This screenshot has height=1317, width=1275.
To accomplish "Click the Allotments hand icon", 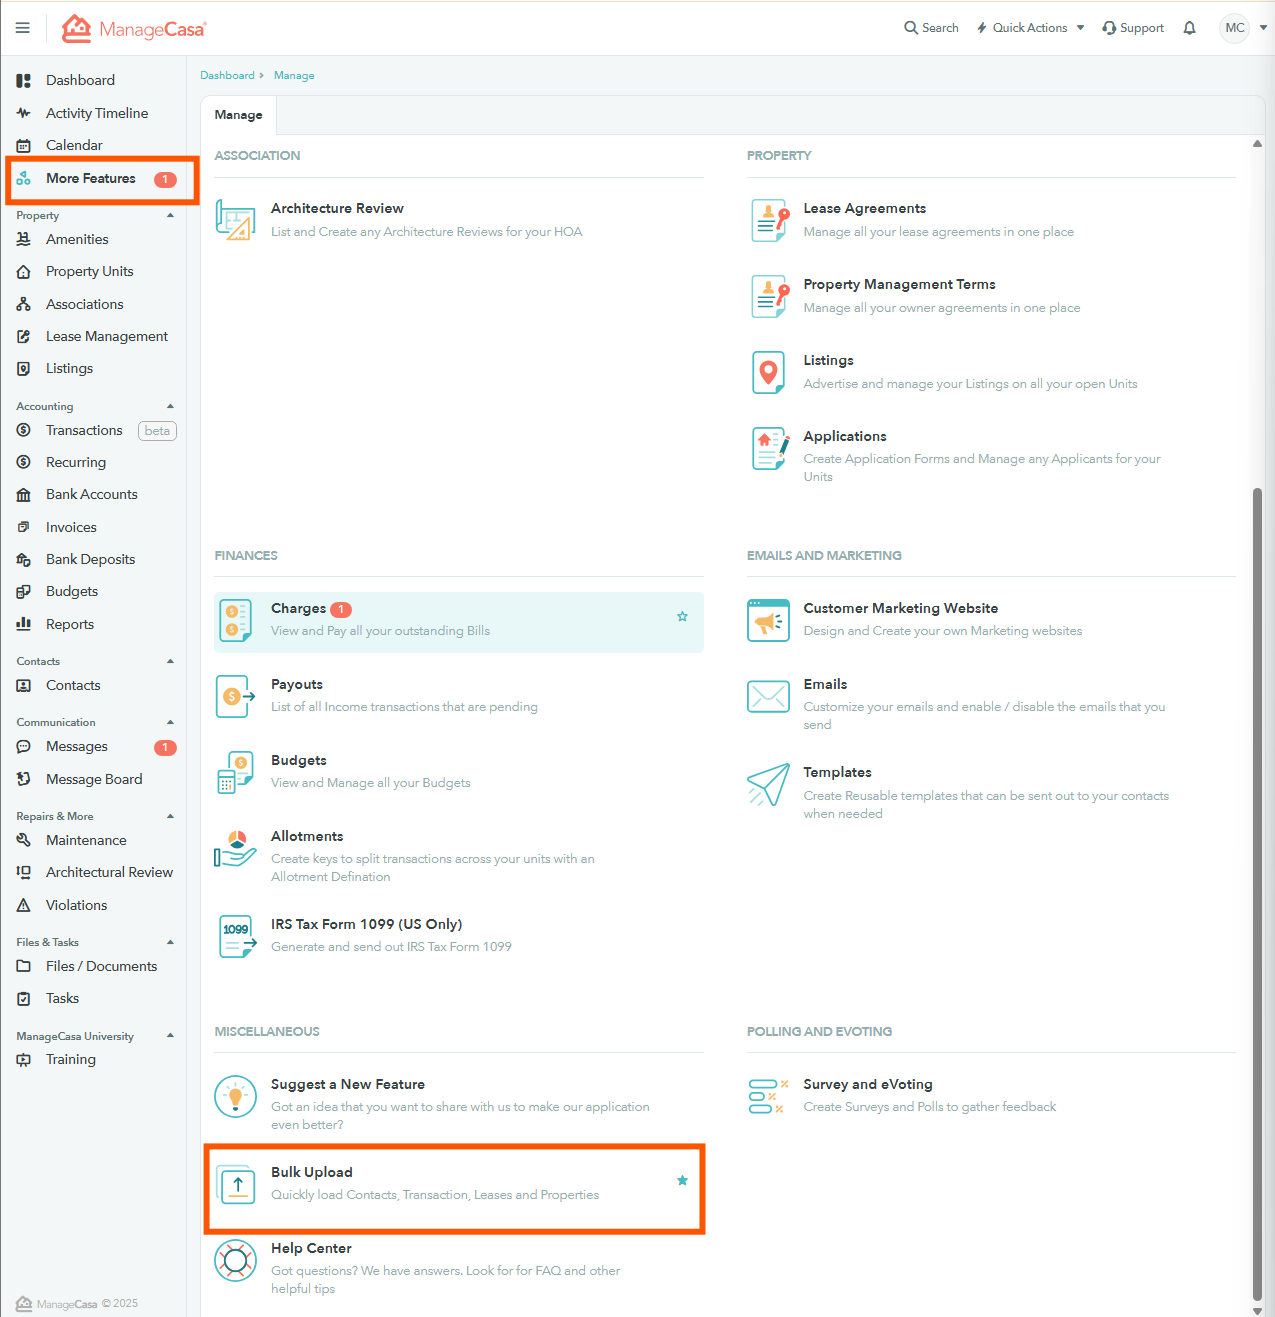I will click(236, 848).
